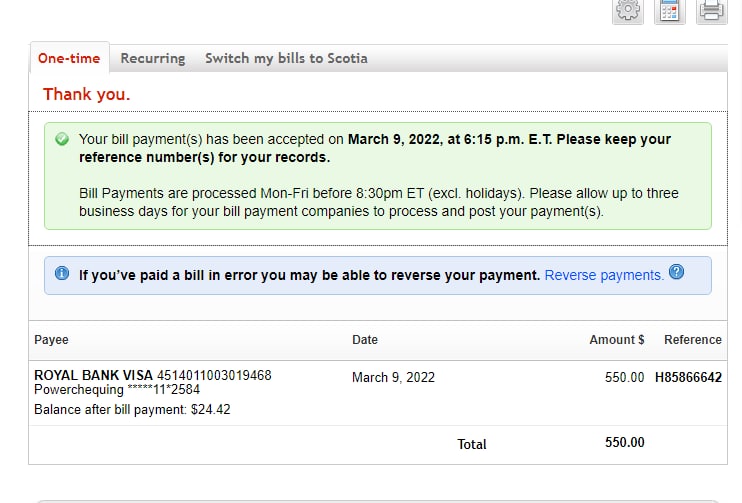Image resolution: width=742 pixels, height=503 pixels.
Task: Switch to the Recurring tab
Action: (x=153, y=58)
